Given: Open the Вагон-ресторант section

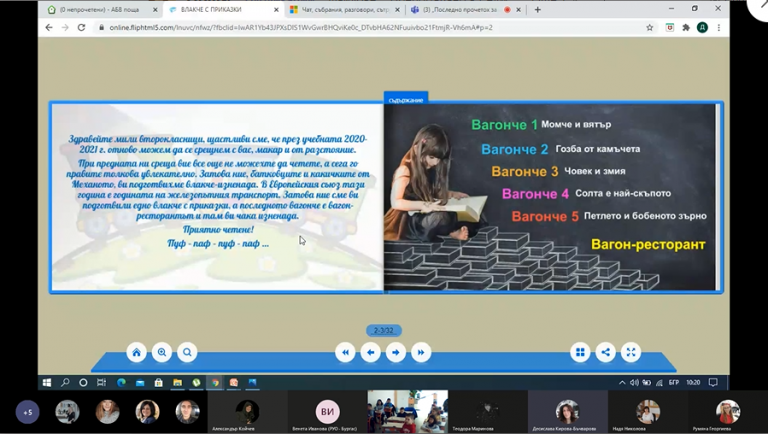Looking at the screenshot, I should pos(648,244).
